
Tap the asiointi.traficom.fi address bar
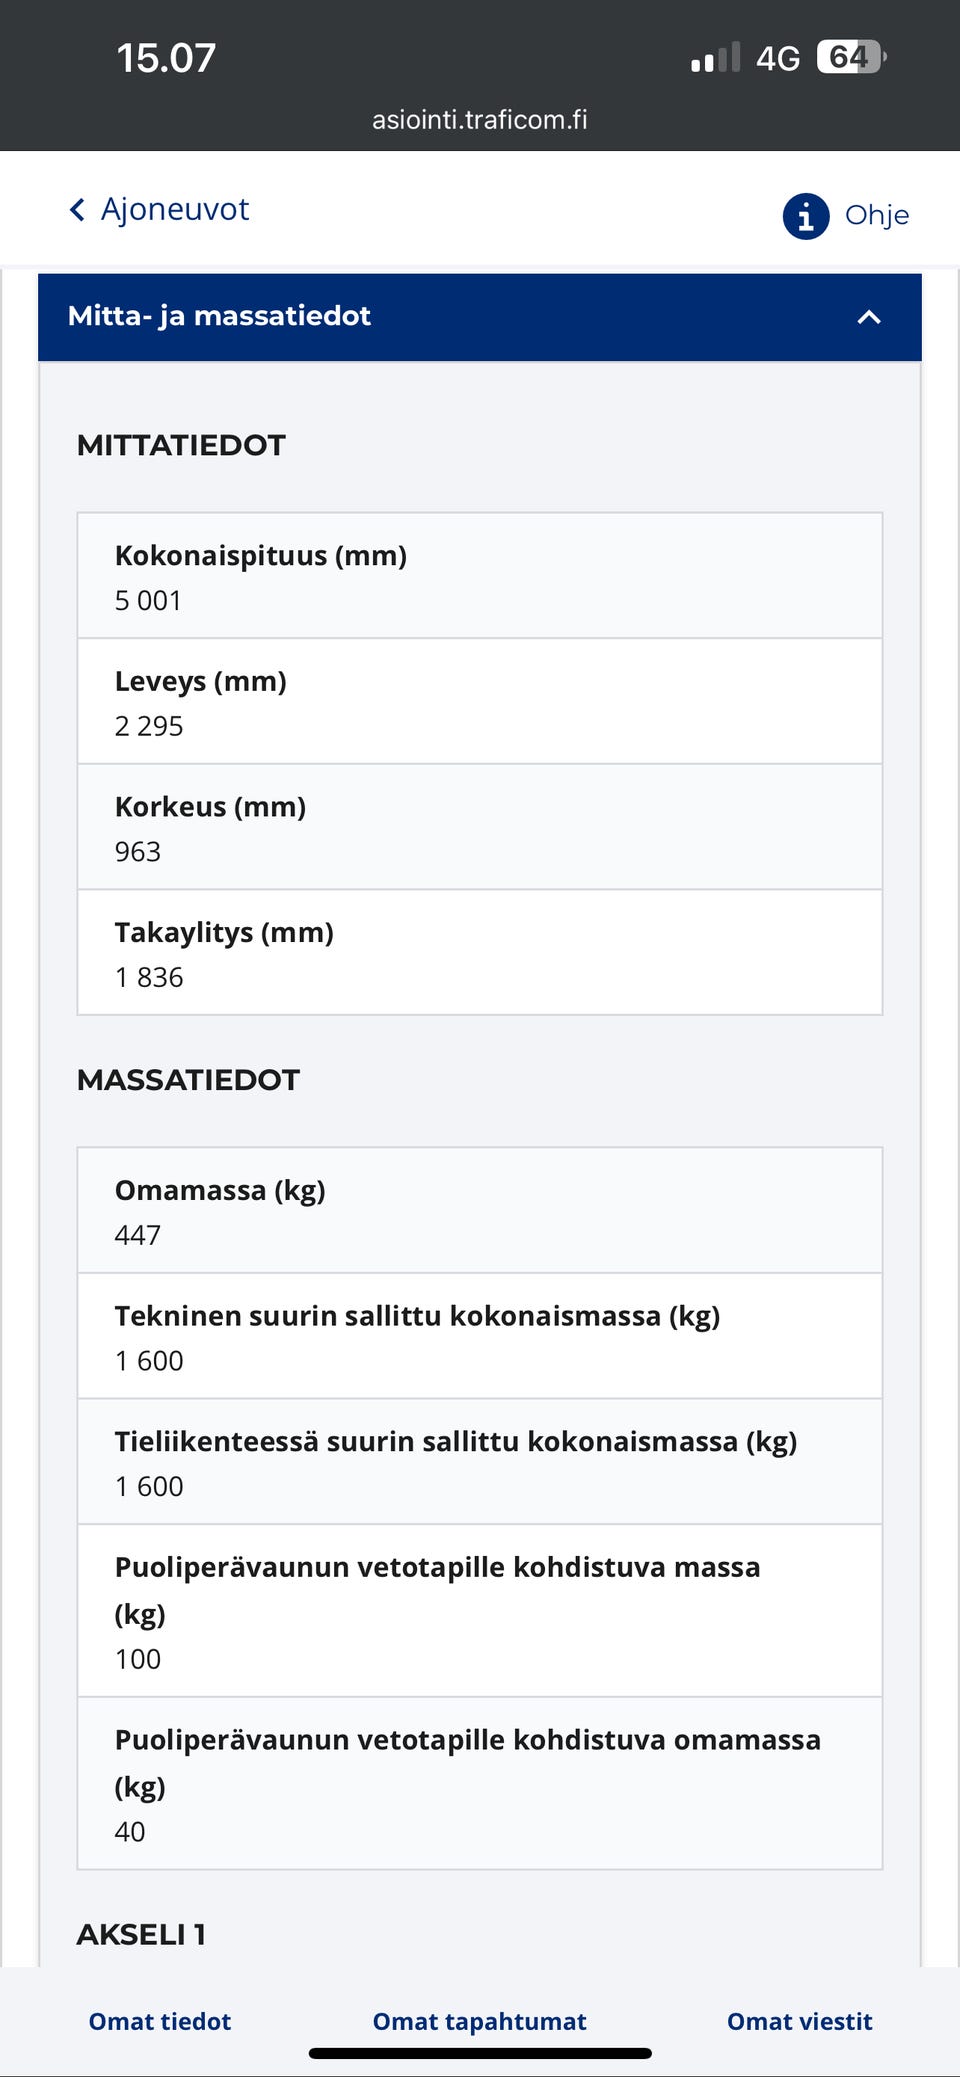pos(480,120)
